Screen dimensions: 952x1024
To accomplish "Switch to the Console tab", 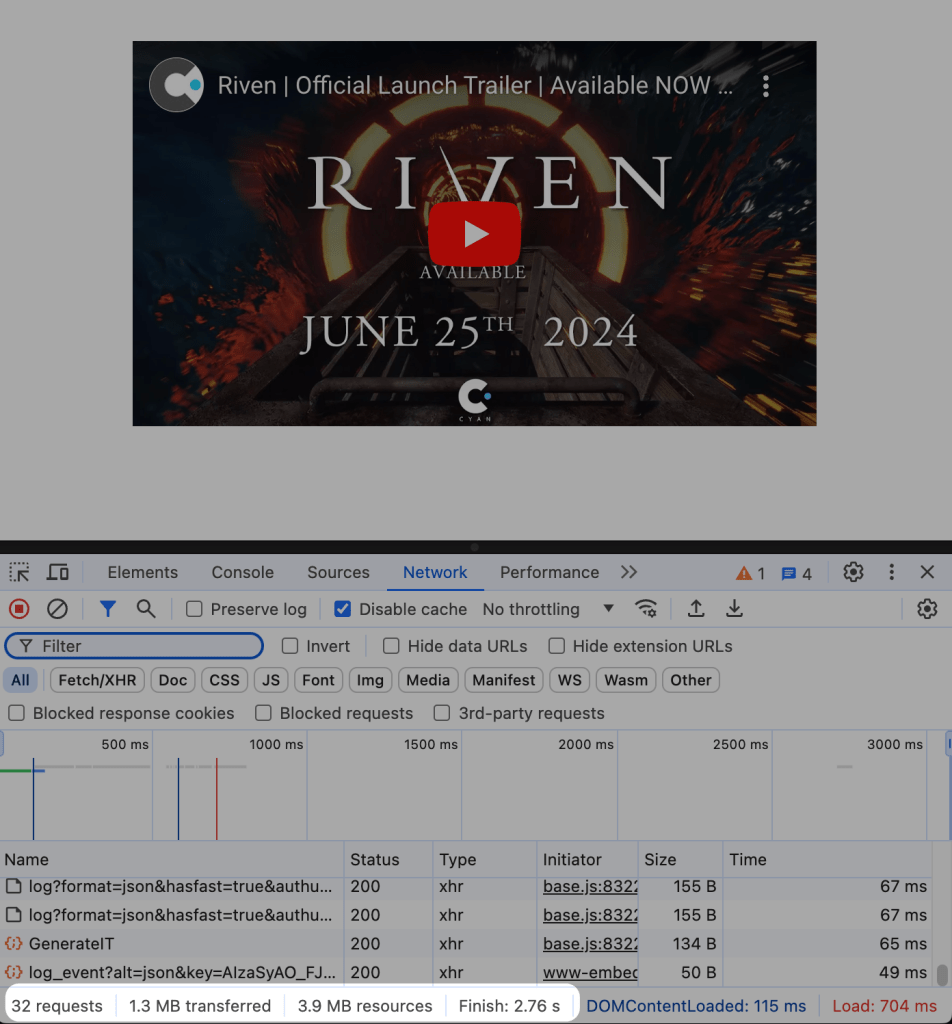I will [x=242, y=572].
